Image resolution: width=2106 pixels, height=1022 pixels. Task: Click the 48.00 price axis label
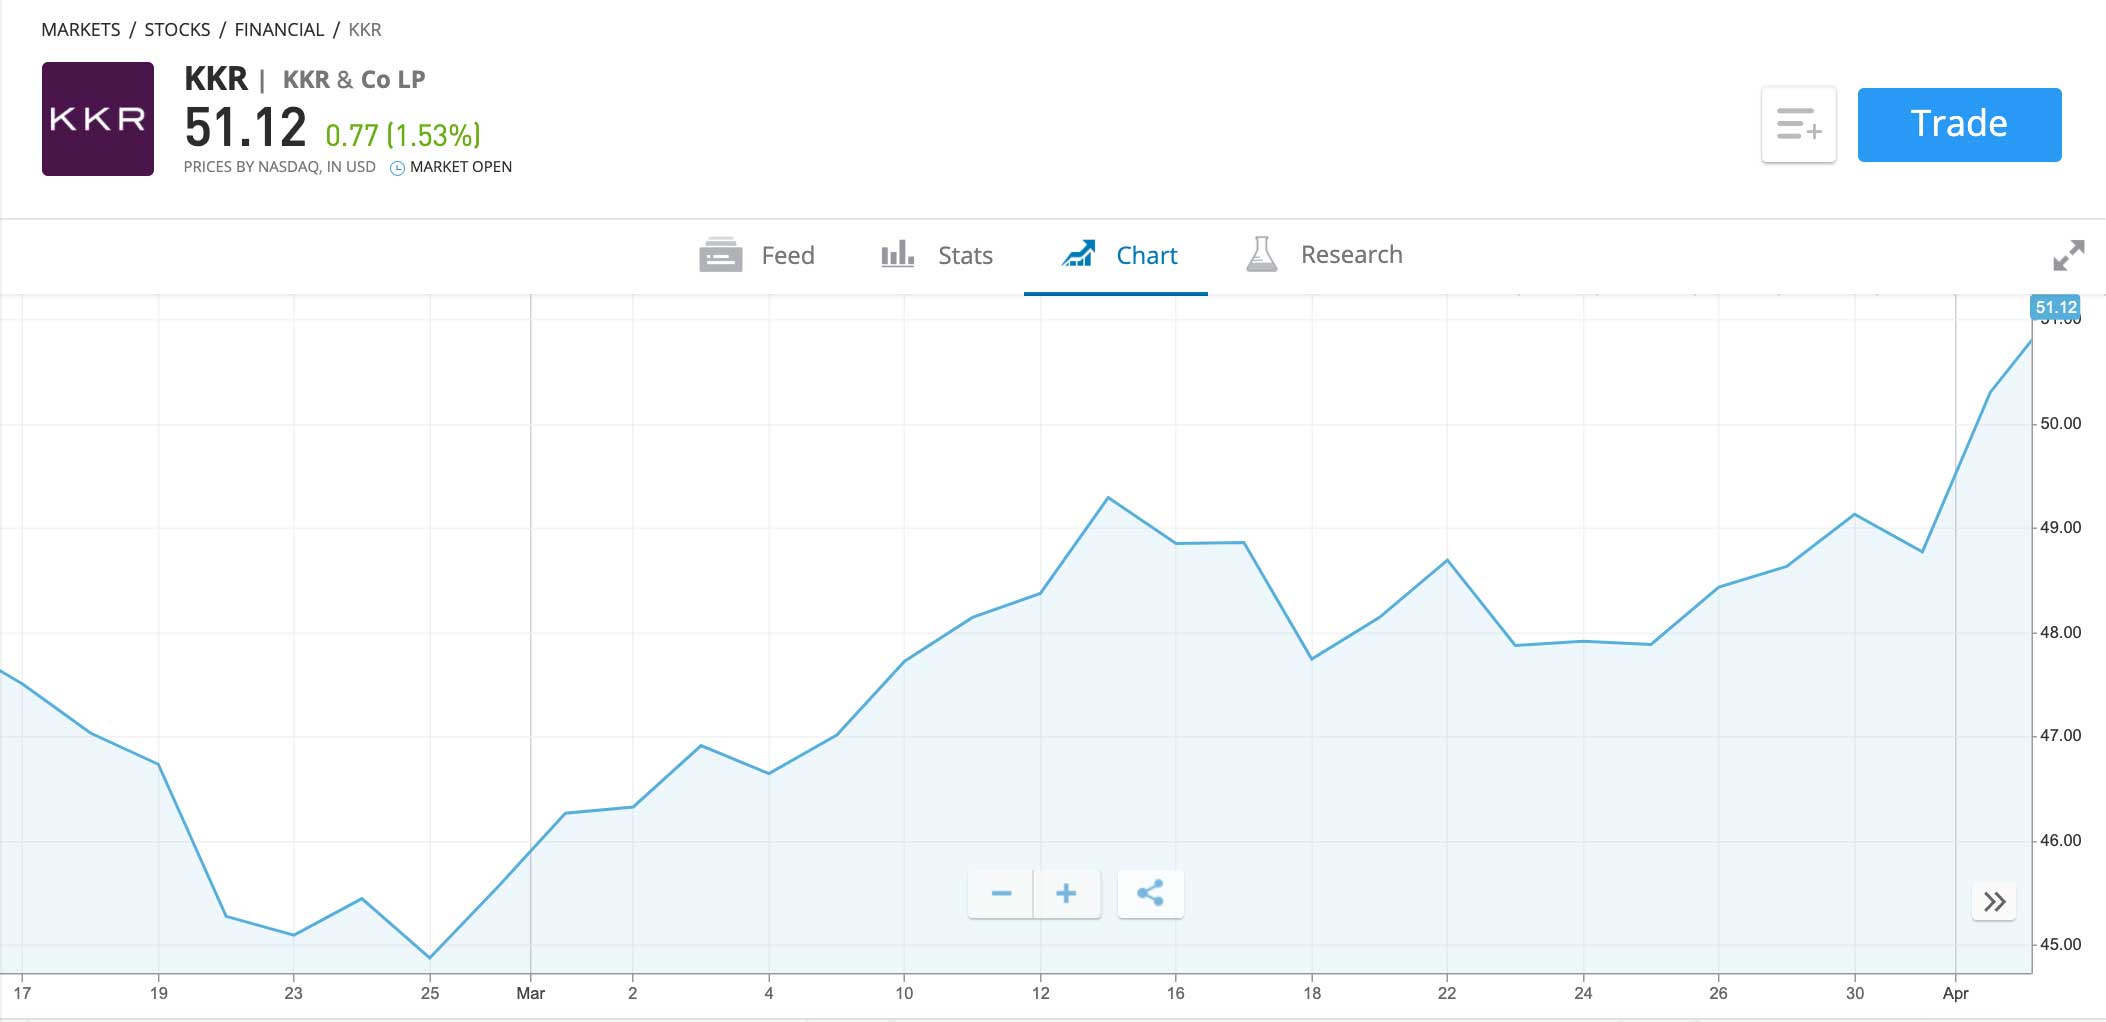point(2060,633)
